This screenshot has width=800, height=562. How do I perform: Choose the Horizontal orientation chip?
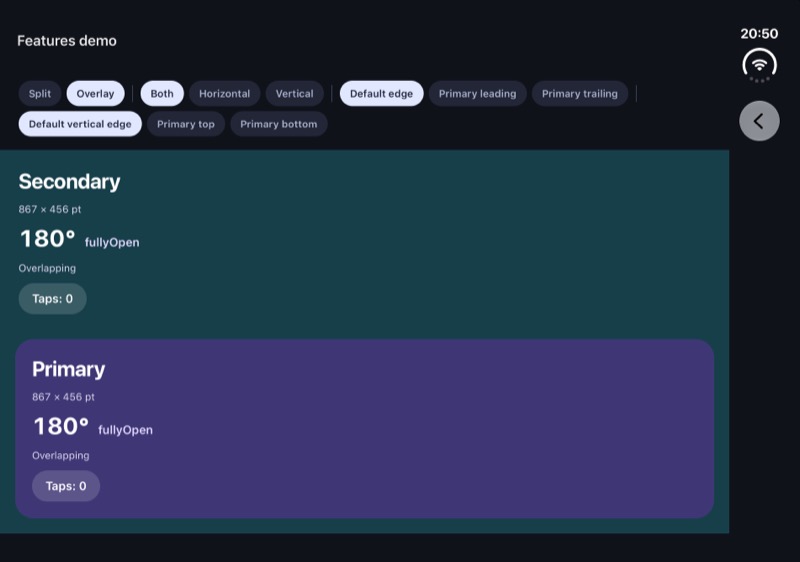[x=224, y=94]
